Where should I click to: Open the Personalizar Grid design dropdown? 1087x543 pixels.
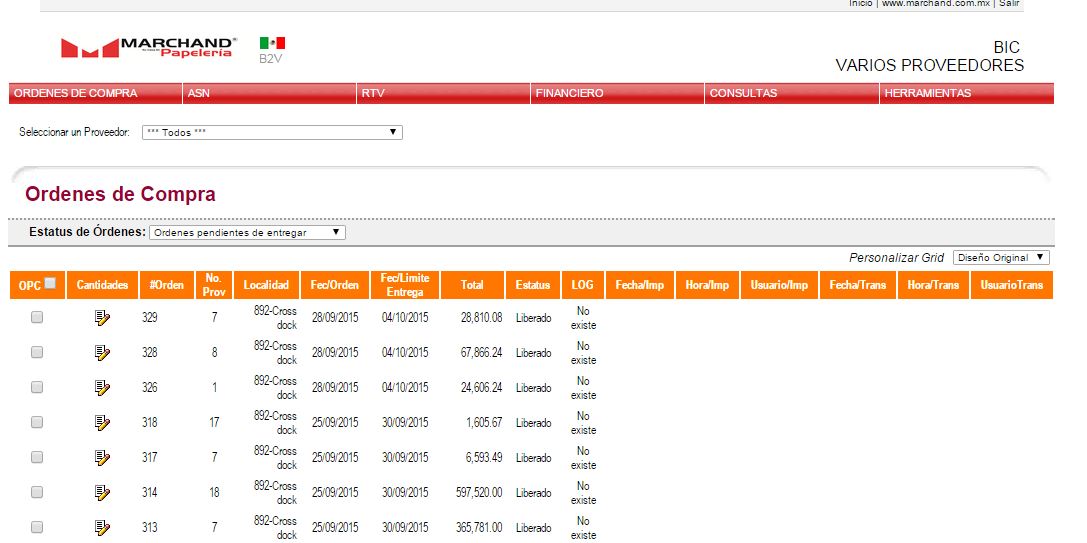[1001, 257]
